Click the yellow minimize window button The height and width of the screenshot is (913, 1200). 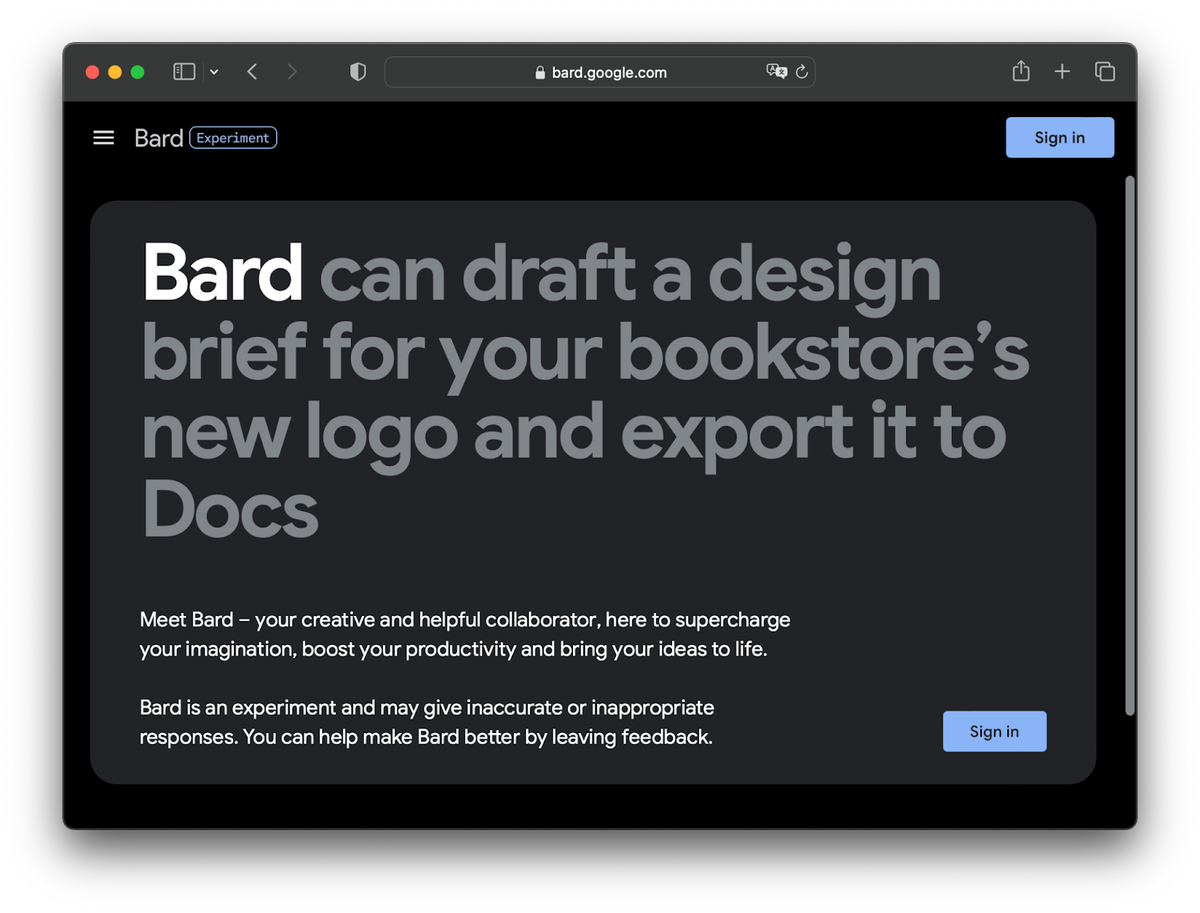pyautogui.click(x=115, y=72)
